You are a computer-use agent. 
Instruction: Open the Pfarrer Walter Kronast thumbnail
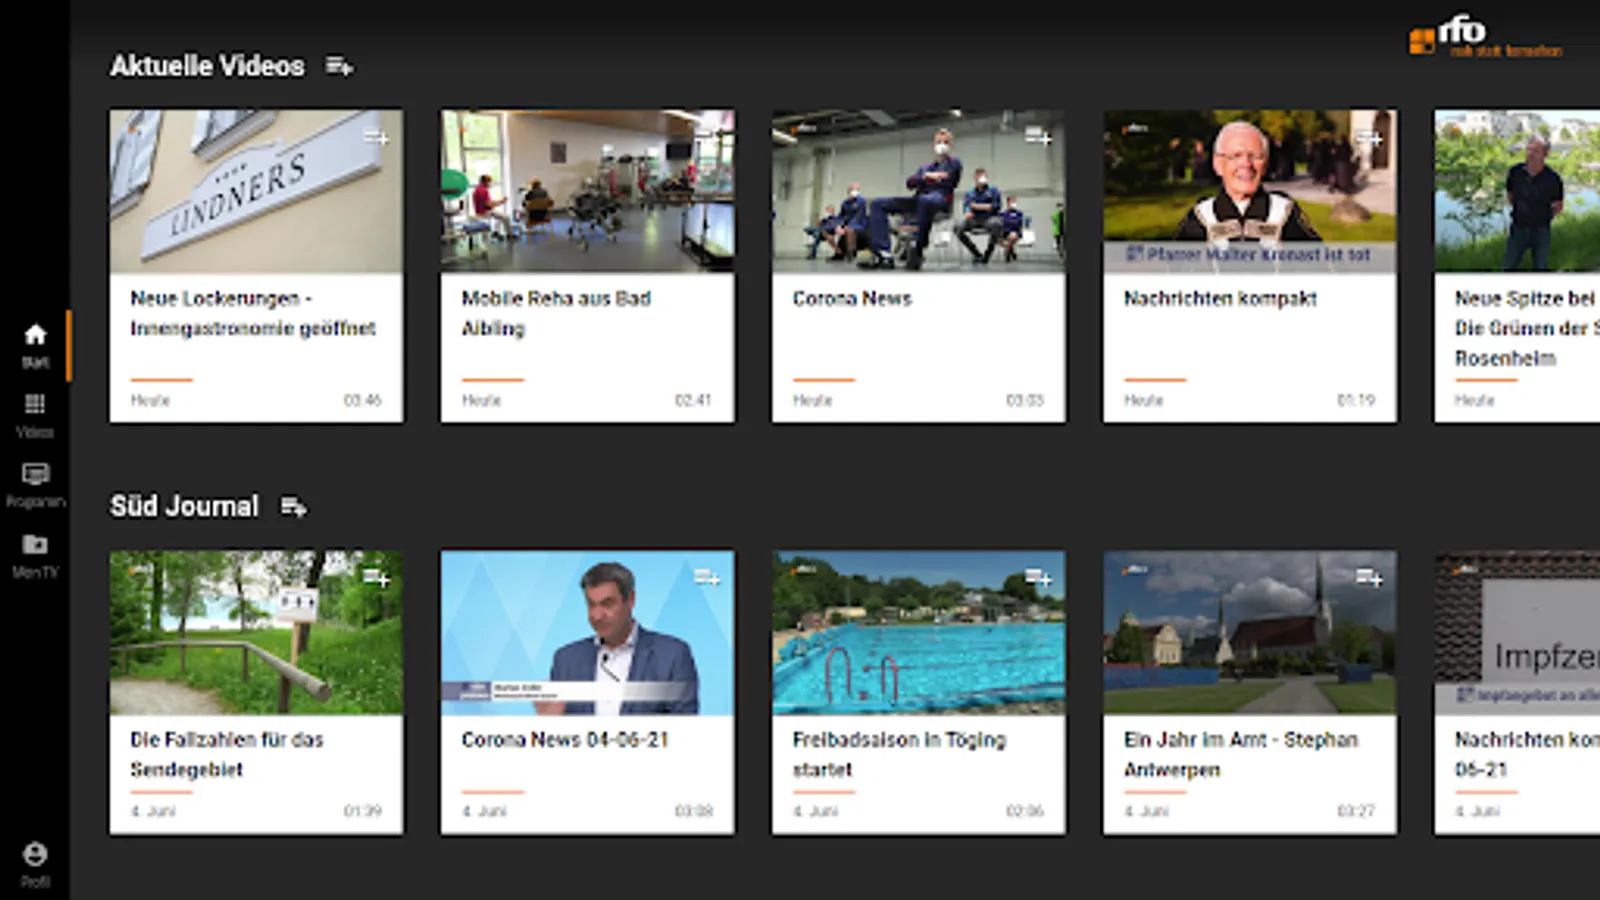coord(1250,191)
